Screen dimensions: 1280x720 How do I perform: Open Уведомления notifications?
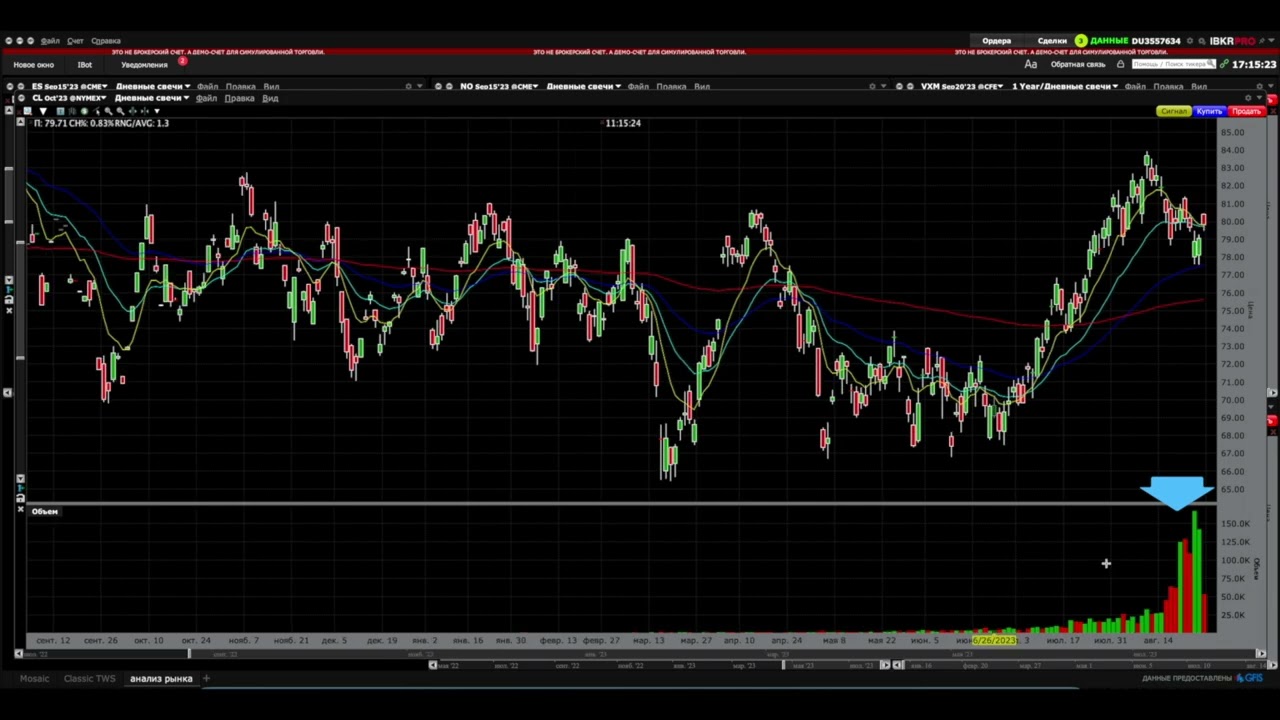144,65
